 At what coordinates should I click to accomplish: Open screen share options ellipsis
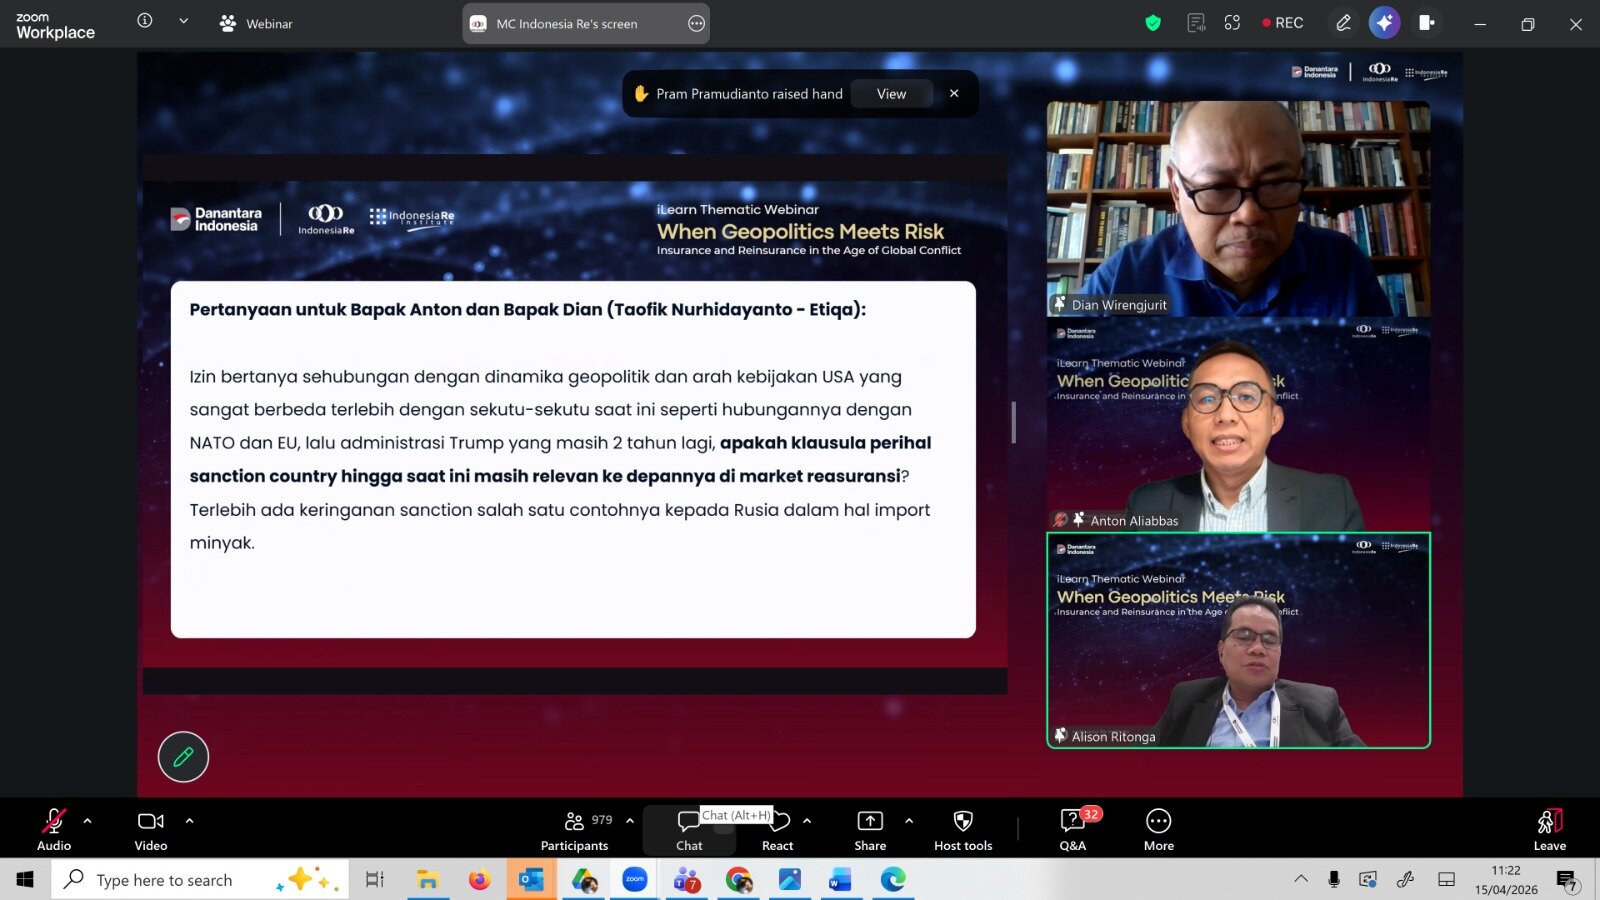[697, 23]
